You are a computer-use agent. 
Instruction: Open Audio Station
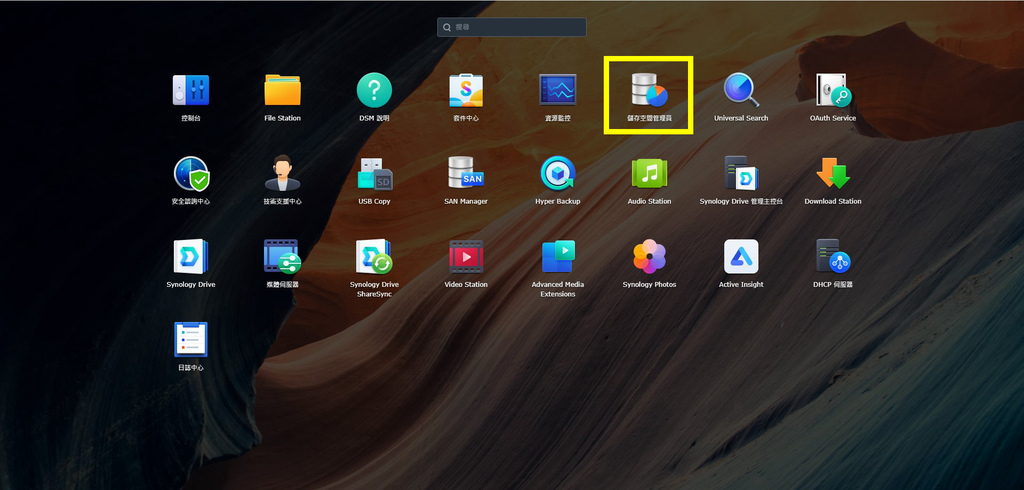pyautogui.click(x=649, y=173)
